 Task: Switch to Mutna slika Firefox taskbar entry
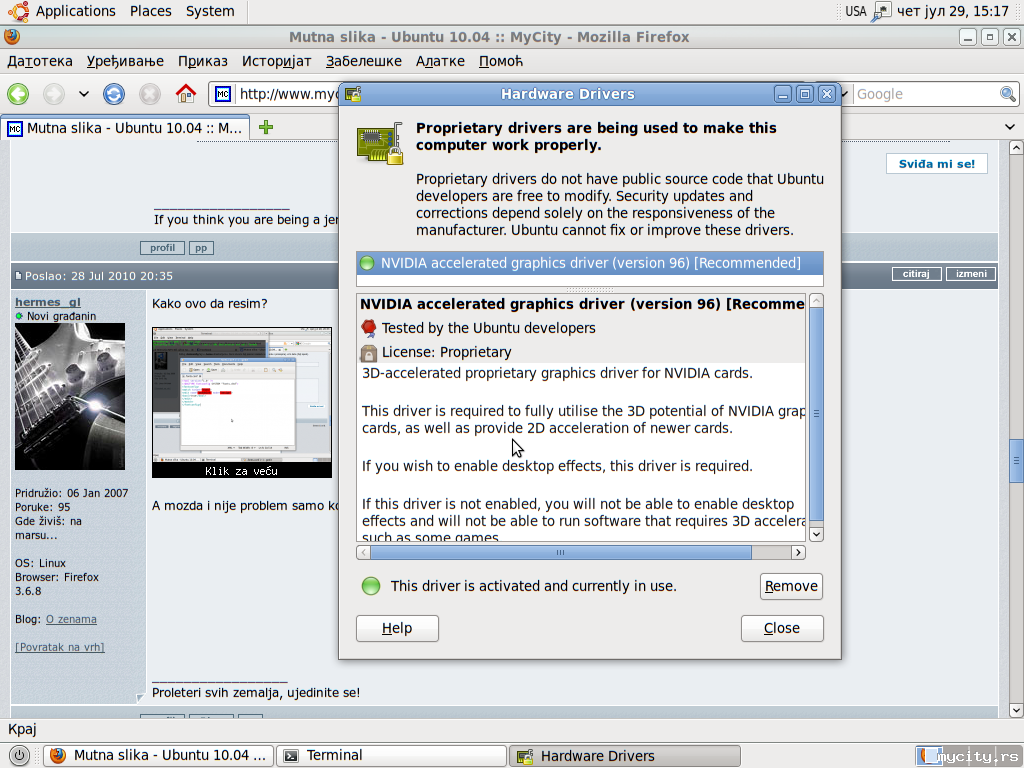tap(159, 756)
